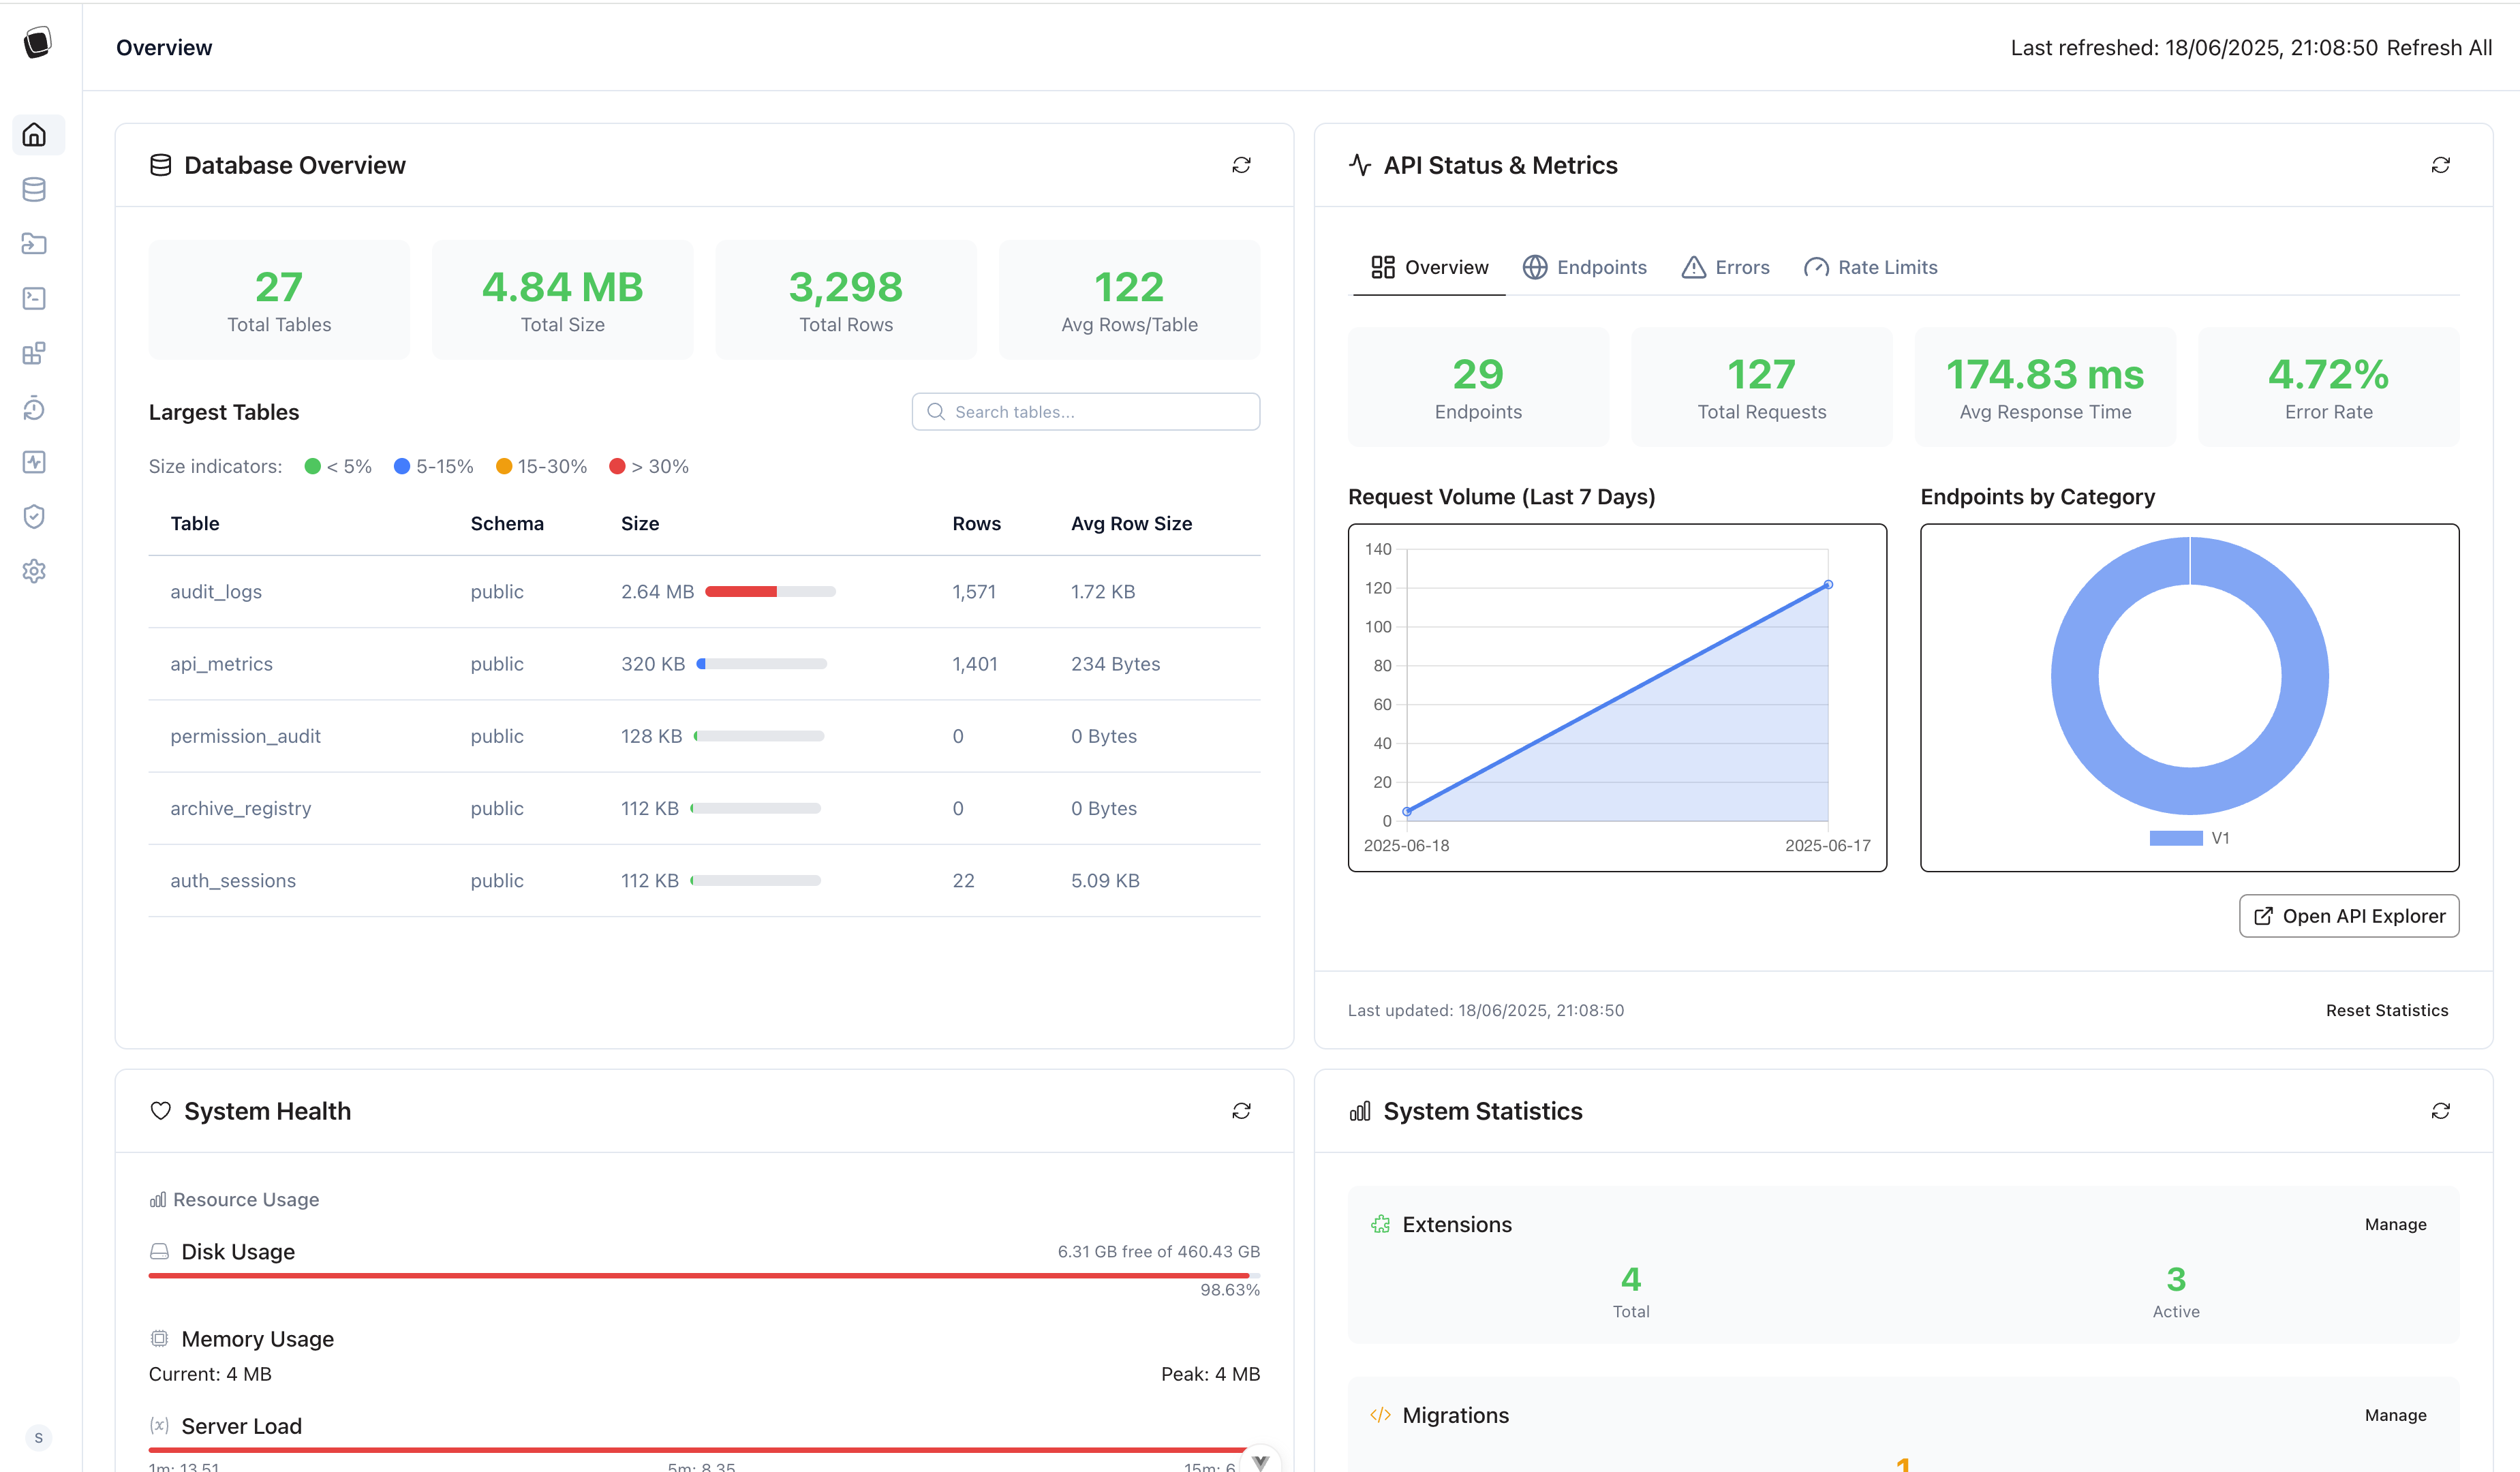This screenshot has height=1472, width=2520.
Task: Open the activity monitor sidebar icon
Action: (34, 462)
